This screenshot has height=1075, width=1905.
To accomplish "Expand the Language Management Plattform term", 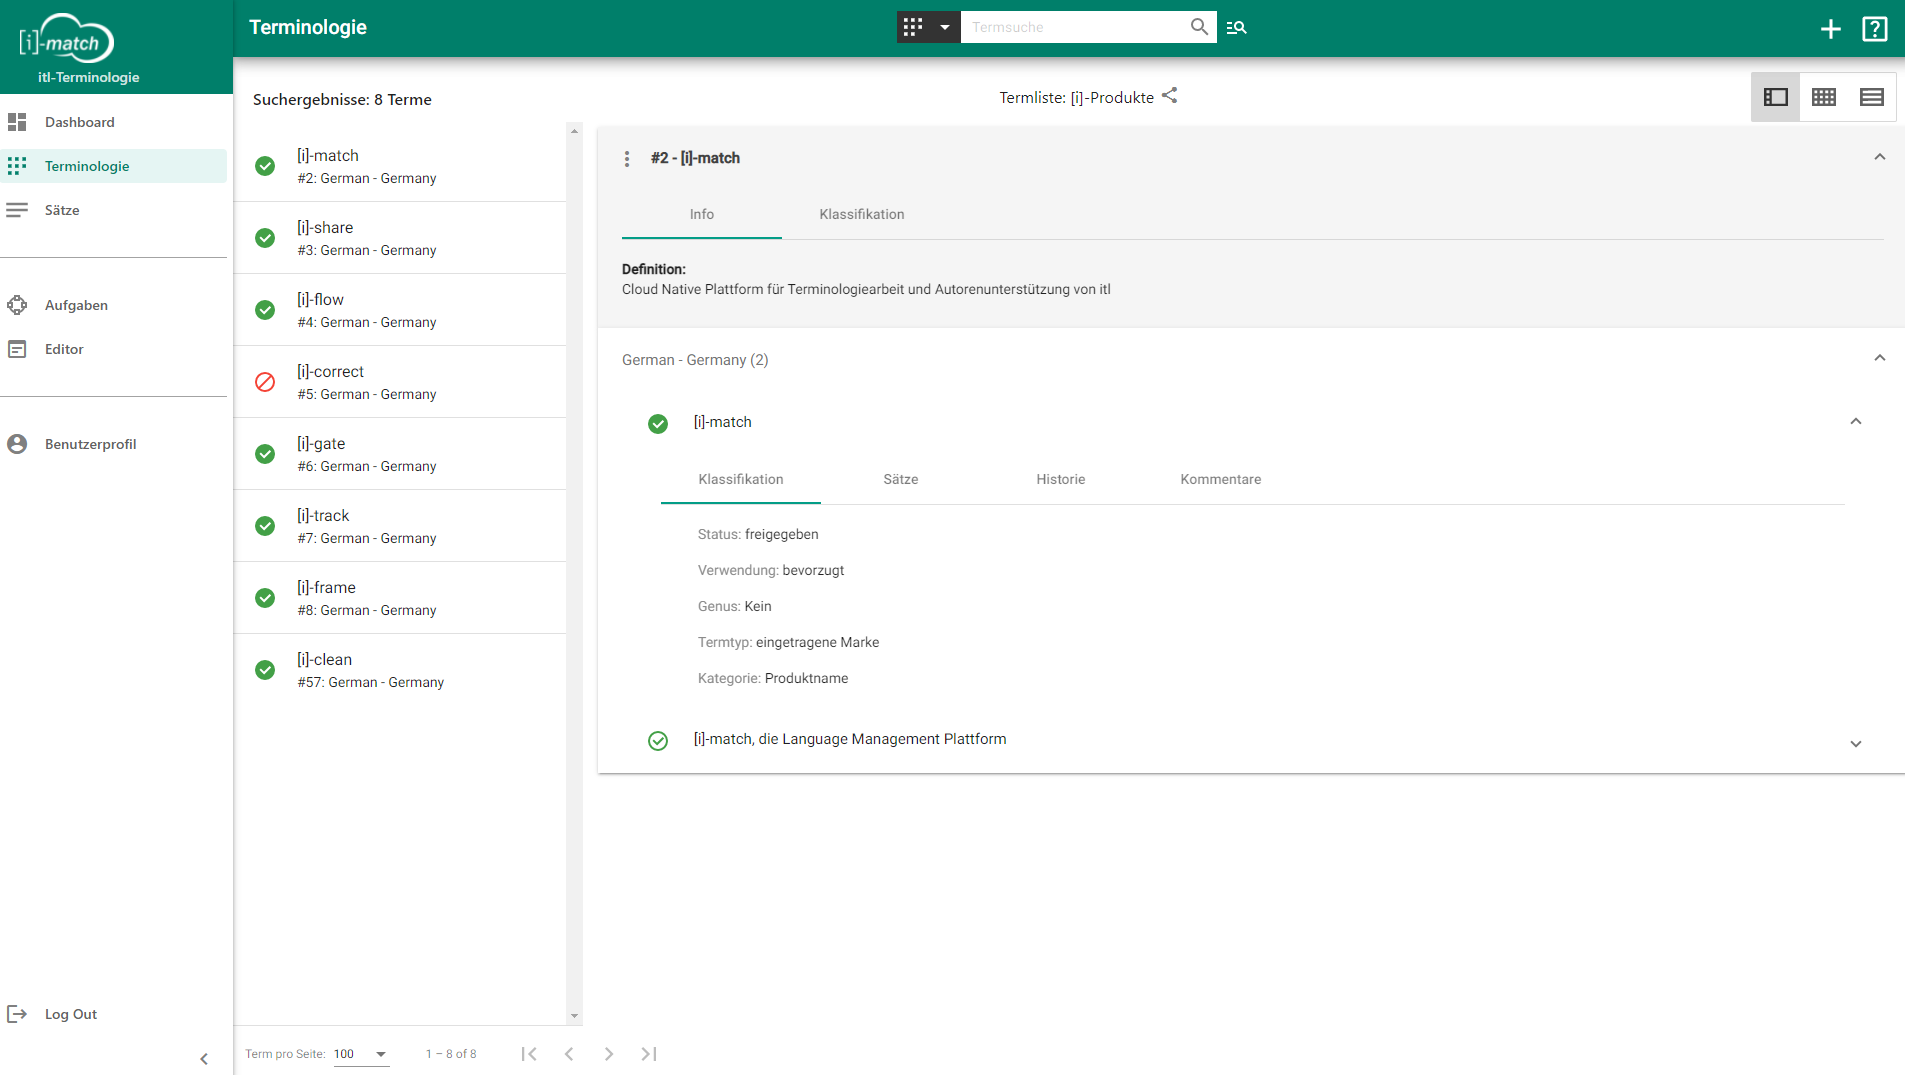I will click(1856, 743).
